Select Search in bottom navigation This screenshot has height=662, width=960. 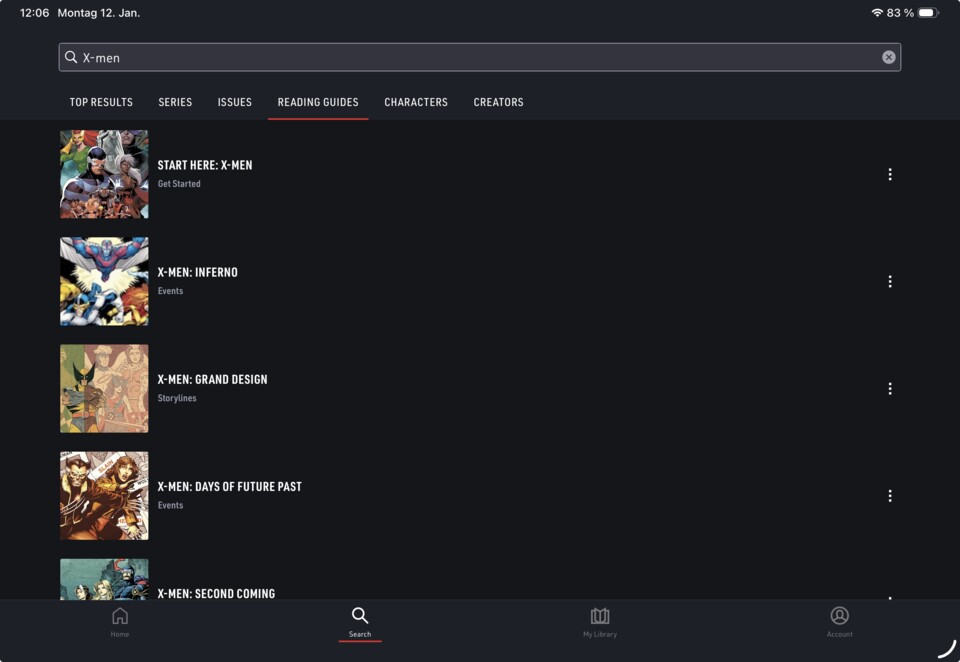(360, 622)
